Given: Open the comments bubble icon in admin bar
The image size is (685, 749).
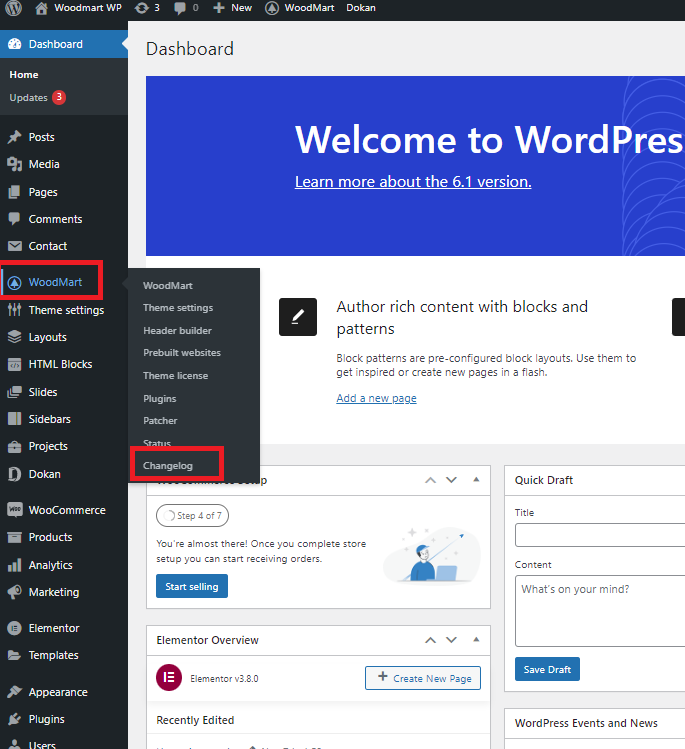Looking at the screenshot, I should click(x=180, y=8).
